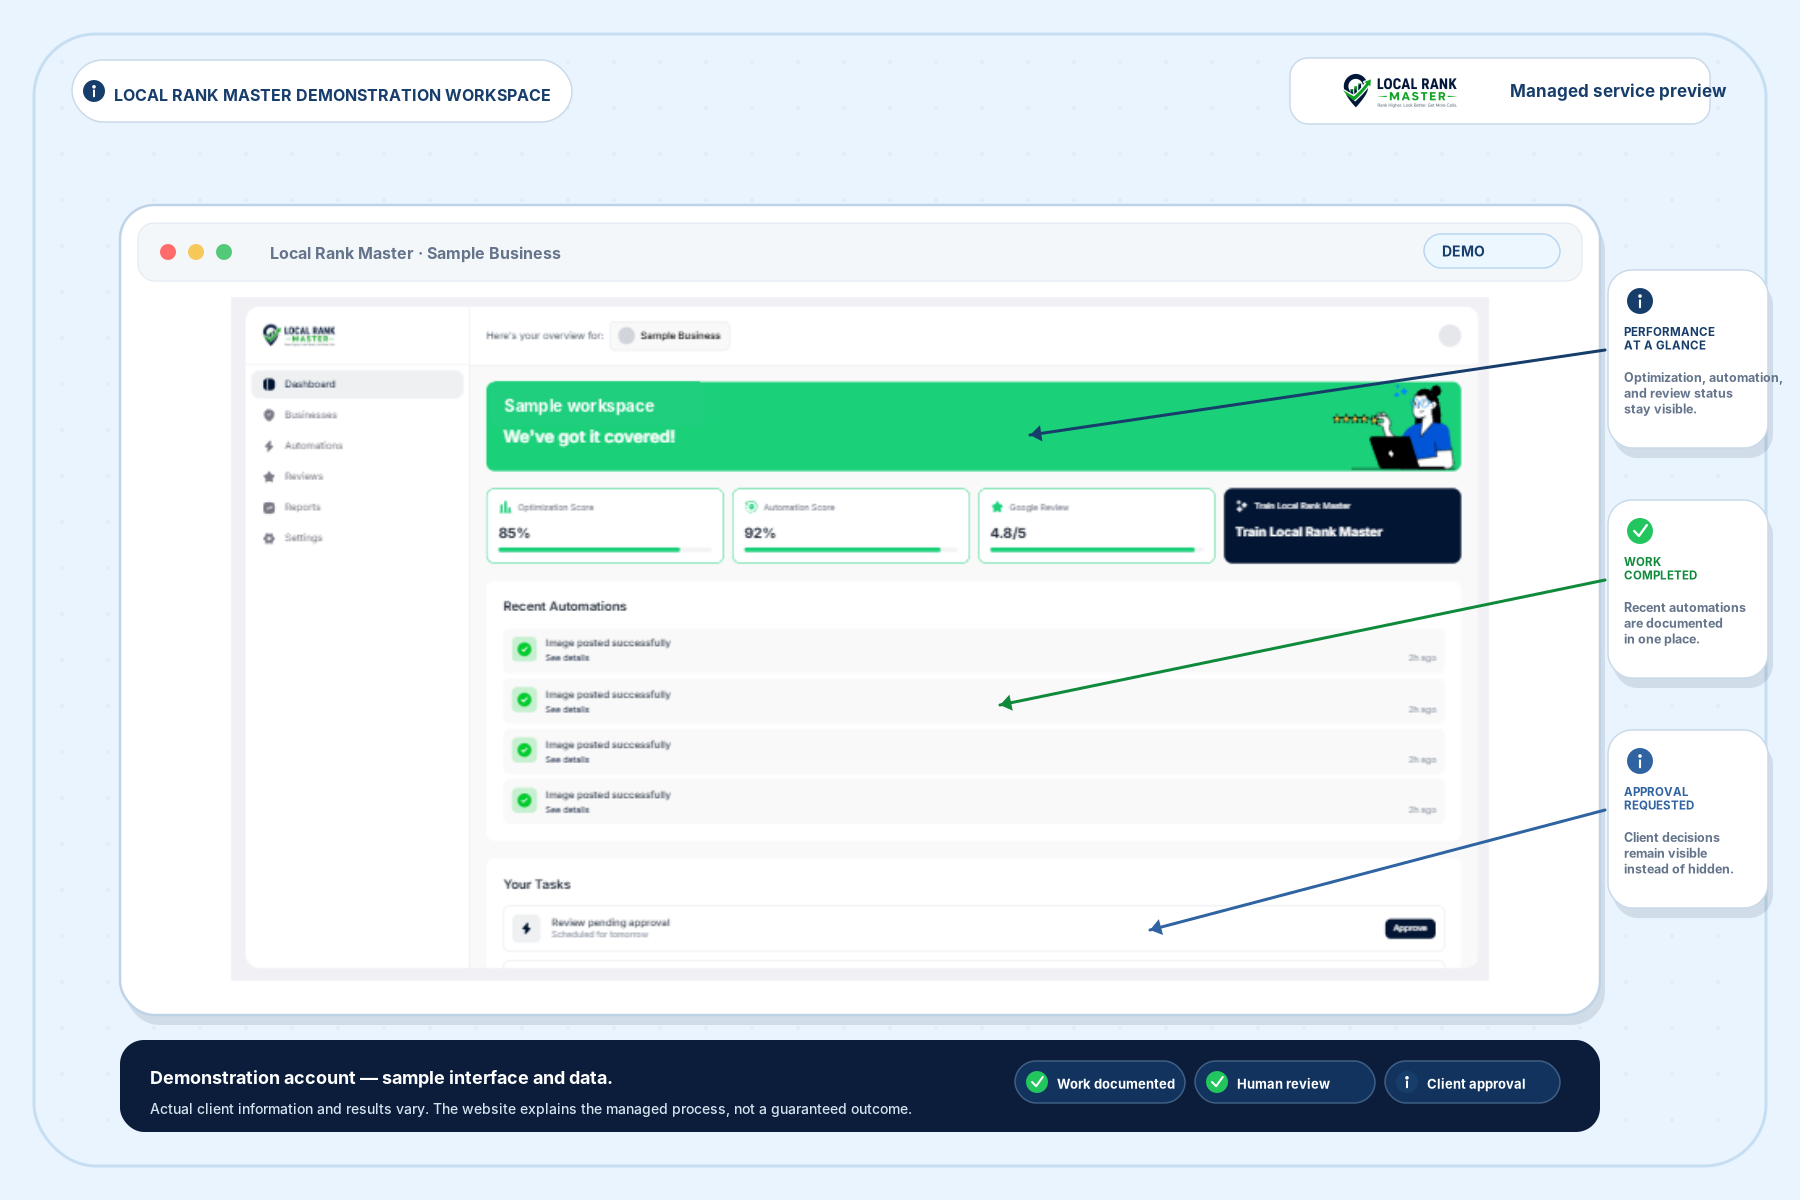Click the round user avatar in dashboard header
Viewport: 1800px width, 1200px height.
click(1450, 336)
